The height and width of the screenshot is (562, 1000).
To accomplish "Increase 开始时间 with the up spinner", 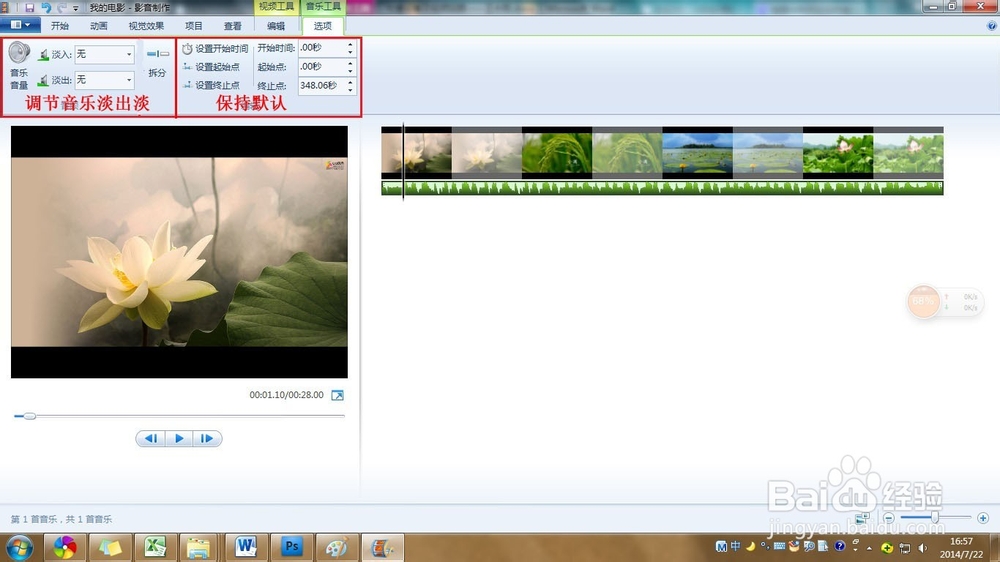I will pyautogui.click(x=350, y=44).
